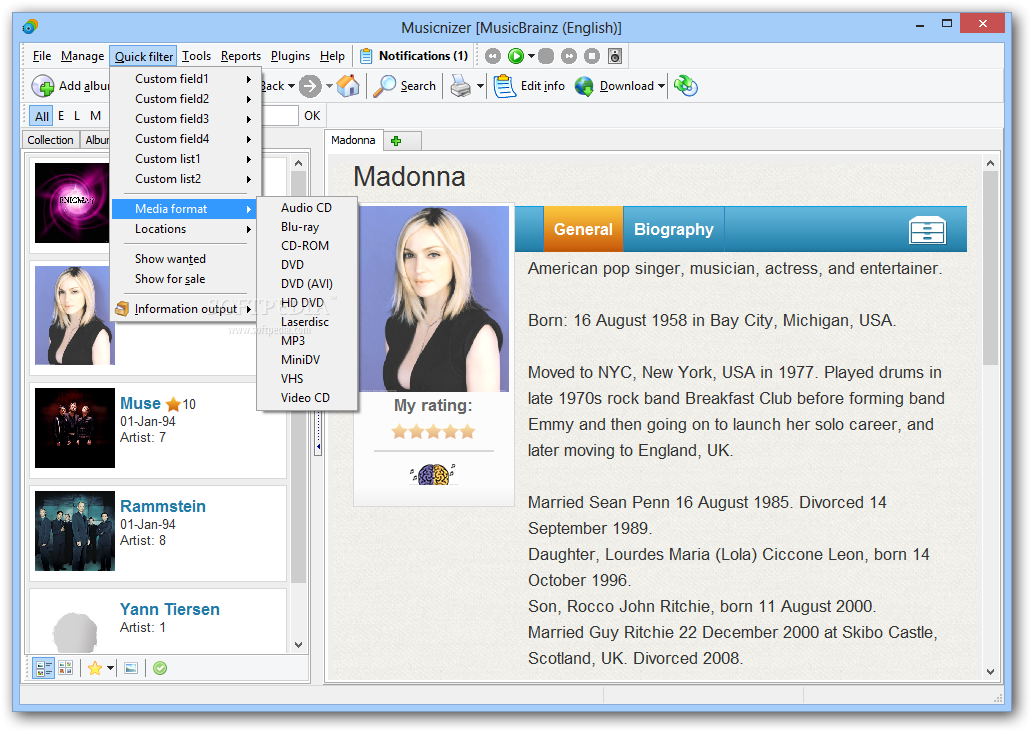Go to the Home page icon
The height and width of the screenshot is (732, 1032).
click(348, 86)
